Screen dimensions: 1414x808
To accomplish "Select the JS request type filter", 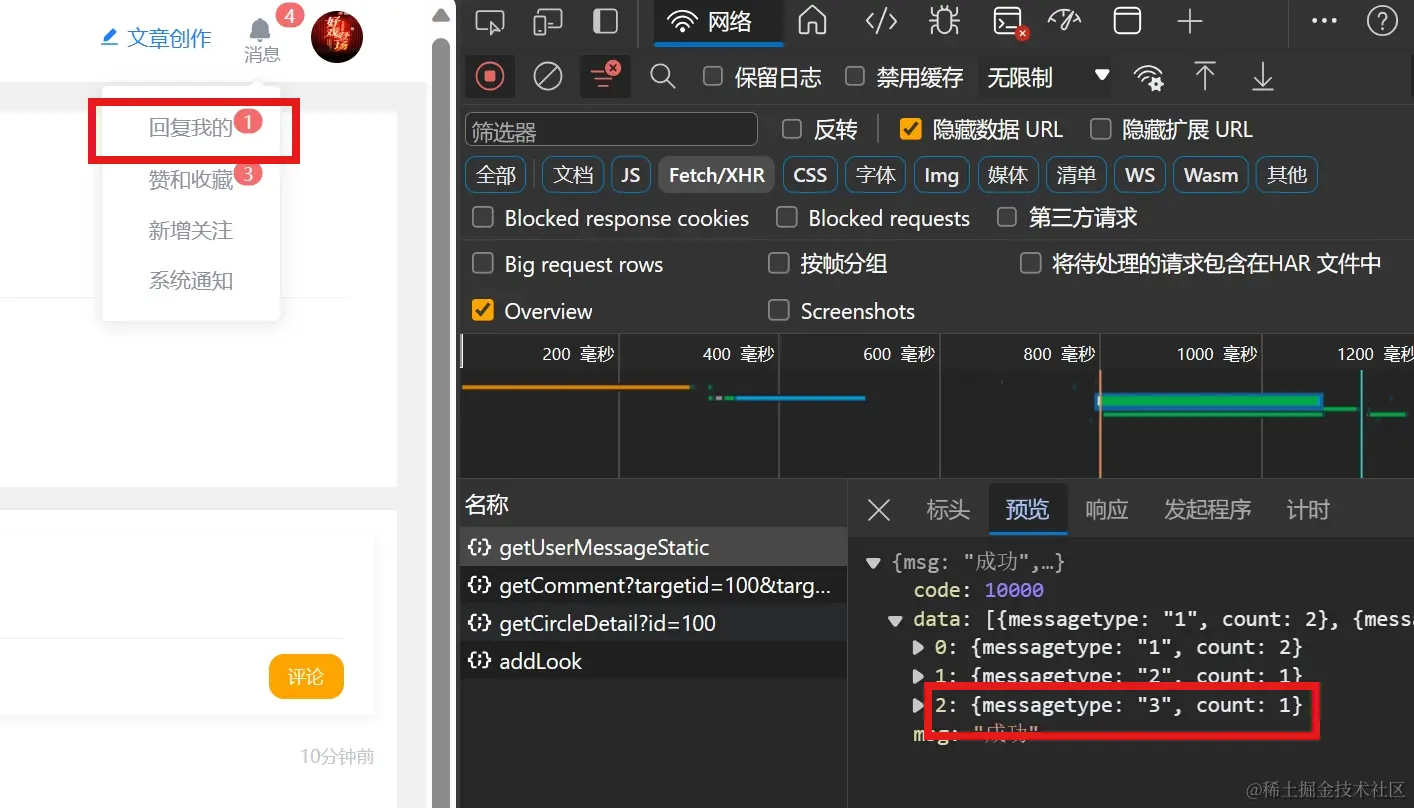I will coord(630,175).
